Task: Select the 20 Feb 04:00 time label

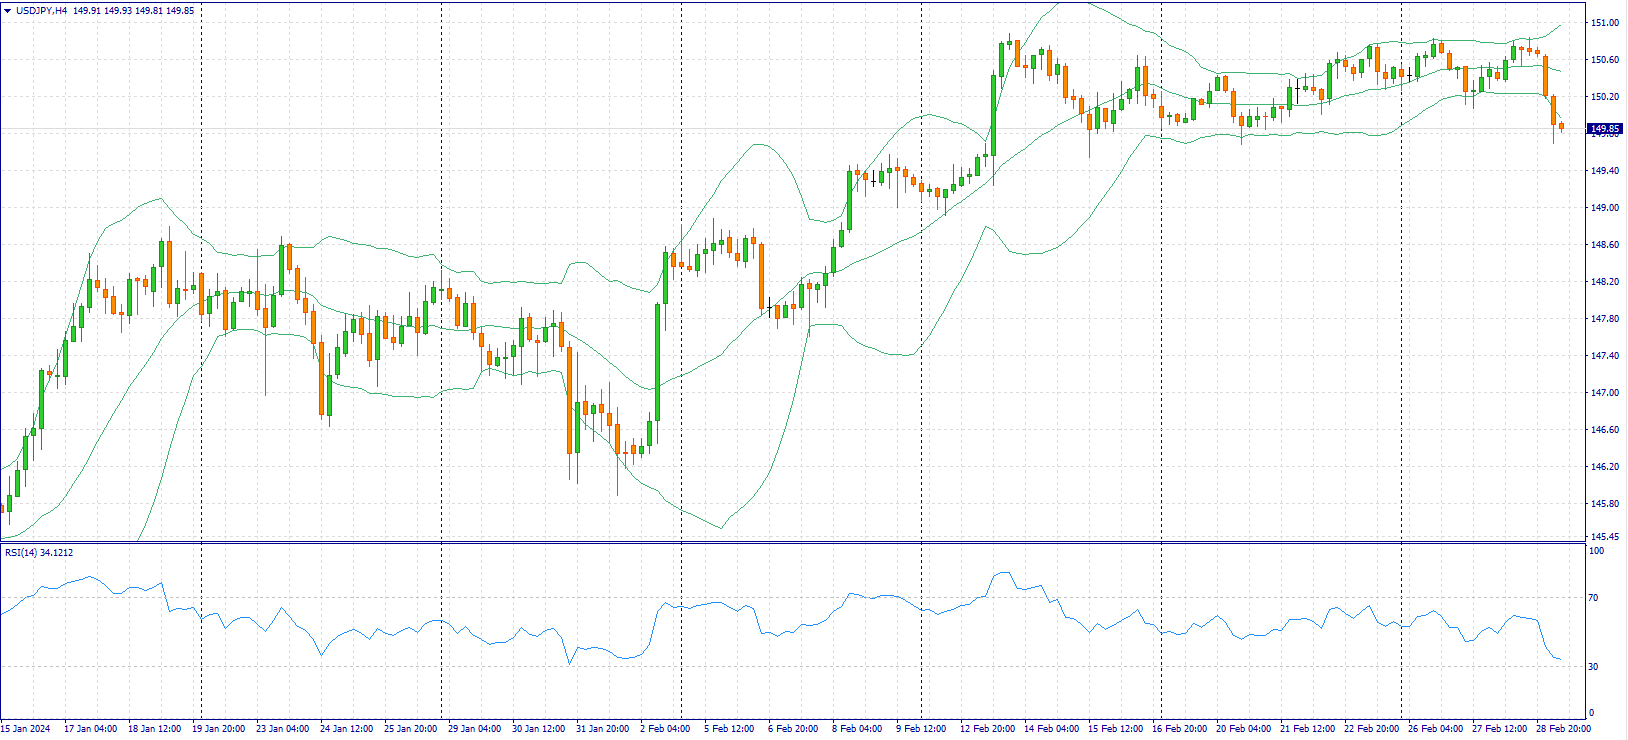Action: pos(1243,729)
